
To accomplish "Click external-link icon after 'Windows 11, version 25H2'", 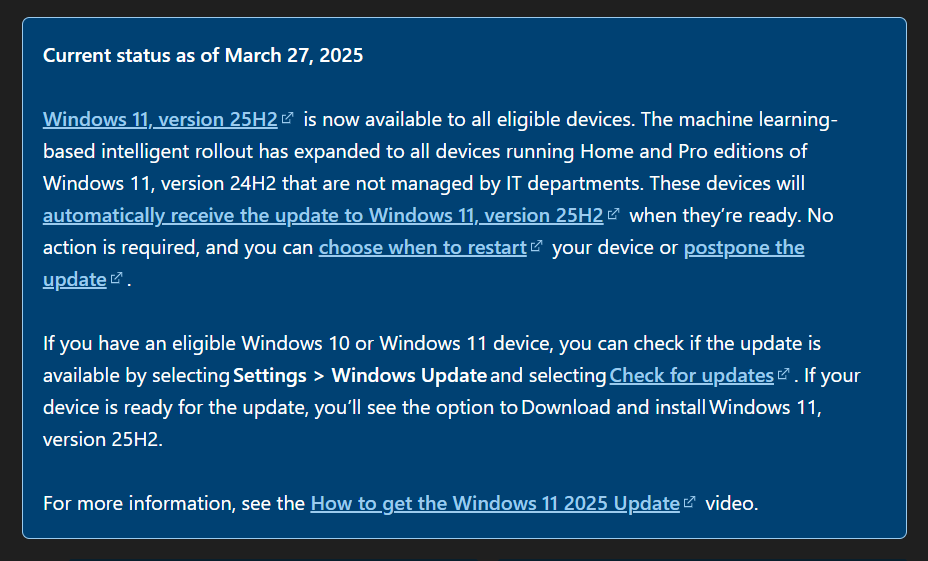I will [288, 118].
